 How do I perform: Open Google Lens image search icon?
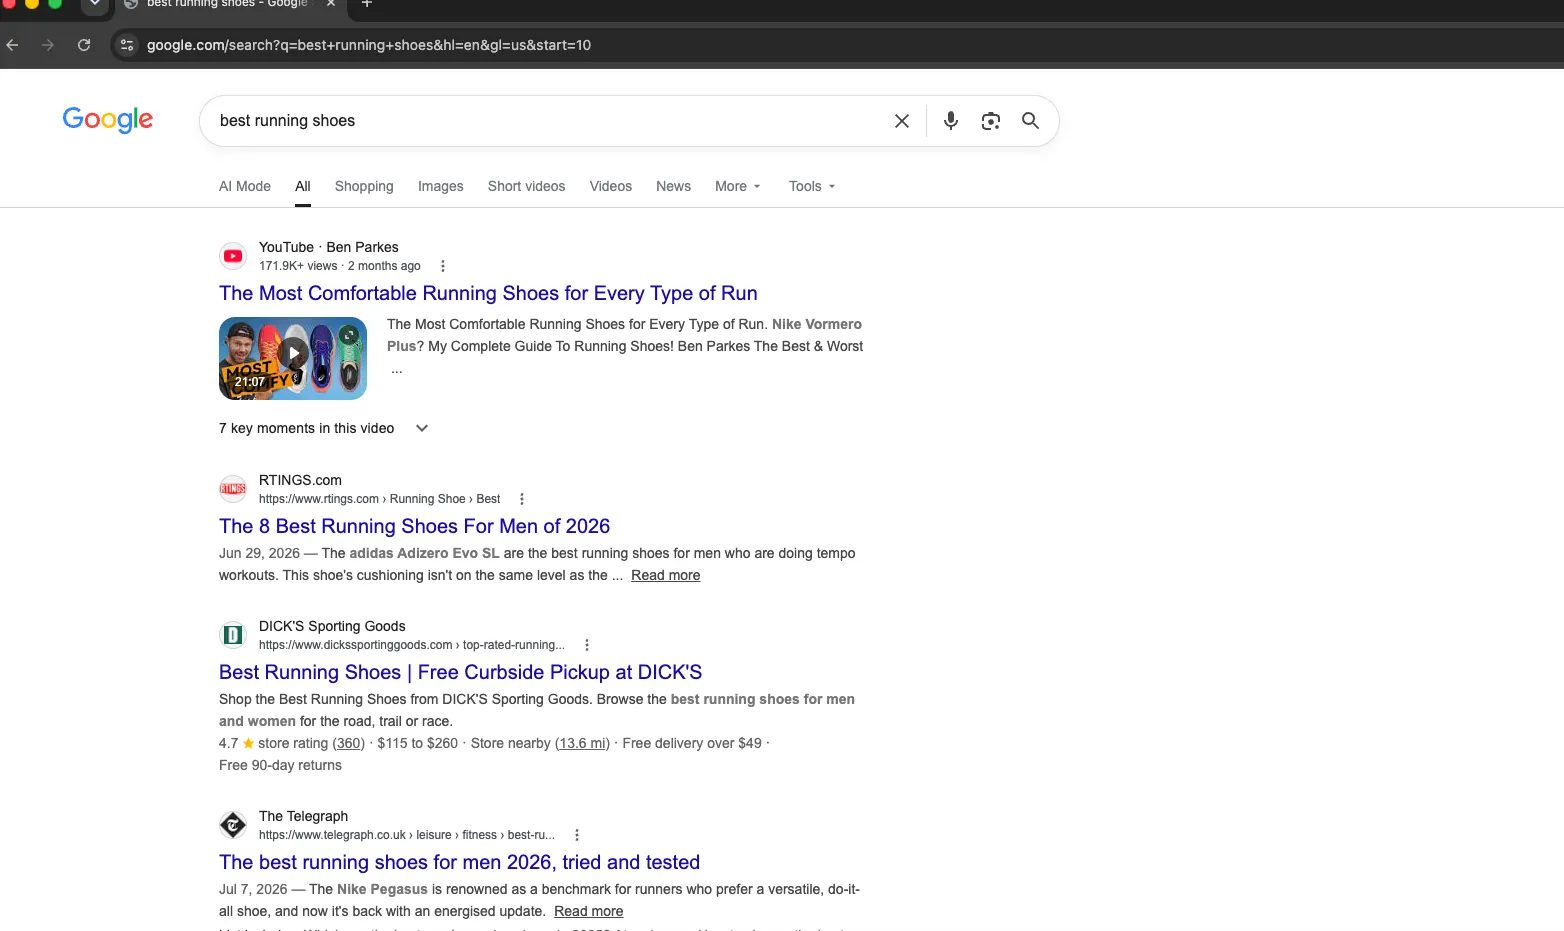click(x=990, y=121)
